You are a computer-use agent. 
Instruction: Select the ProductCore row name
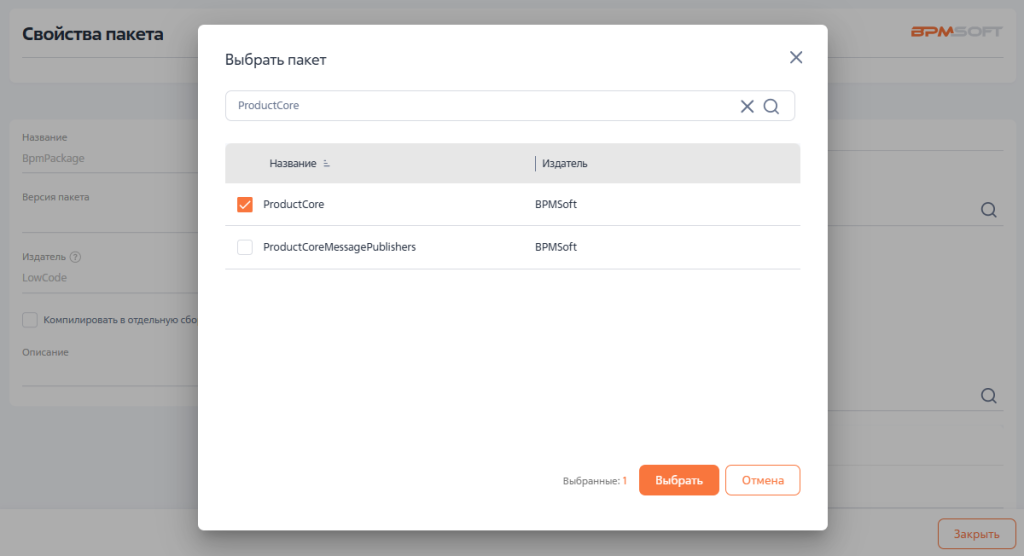coord(293,205)
